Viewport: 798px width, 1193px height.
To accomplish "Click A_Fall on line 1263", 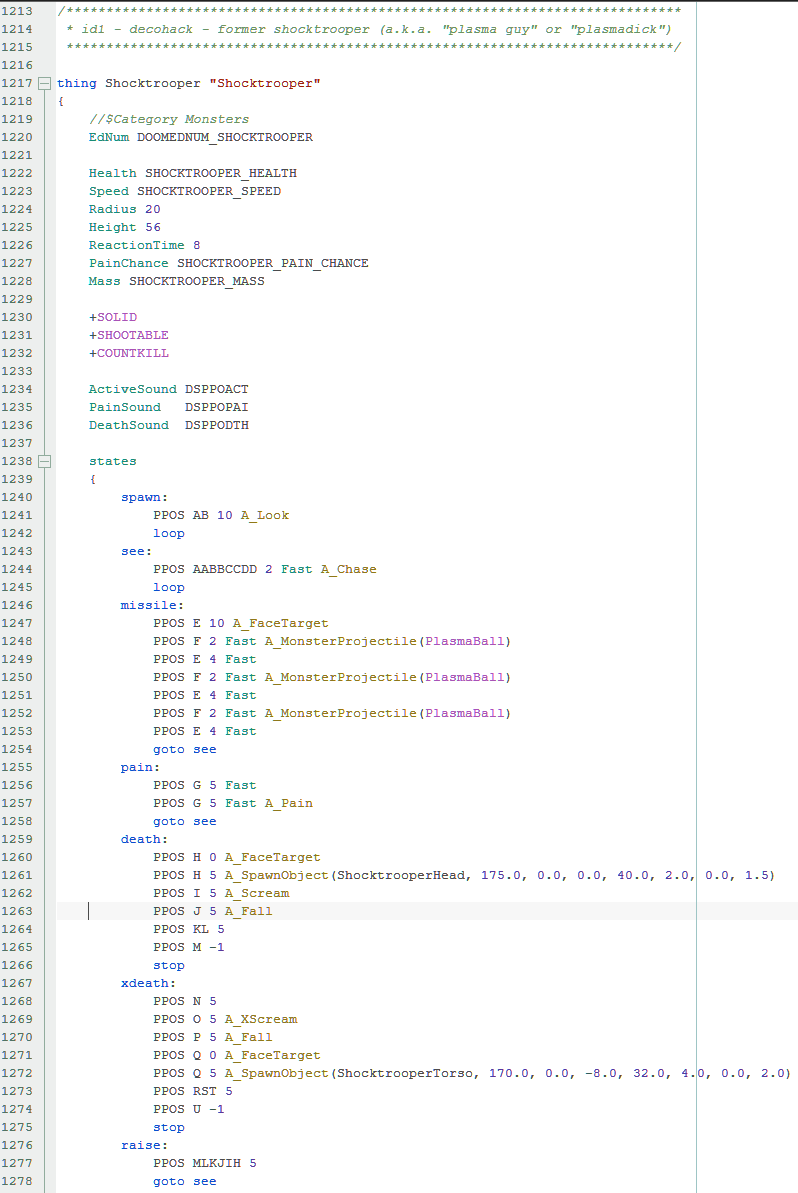I will pyautogui.click(x=249, y=911).
